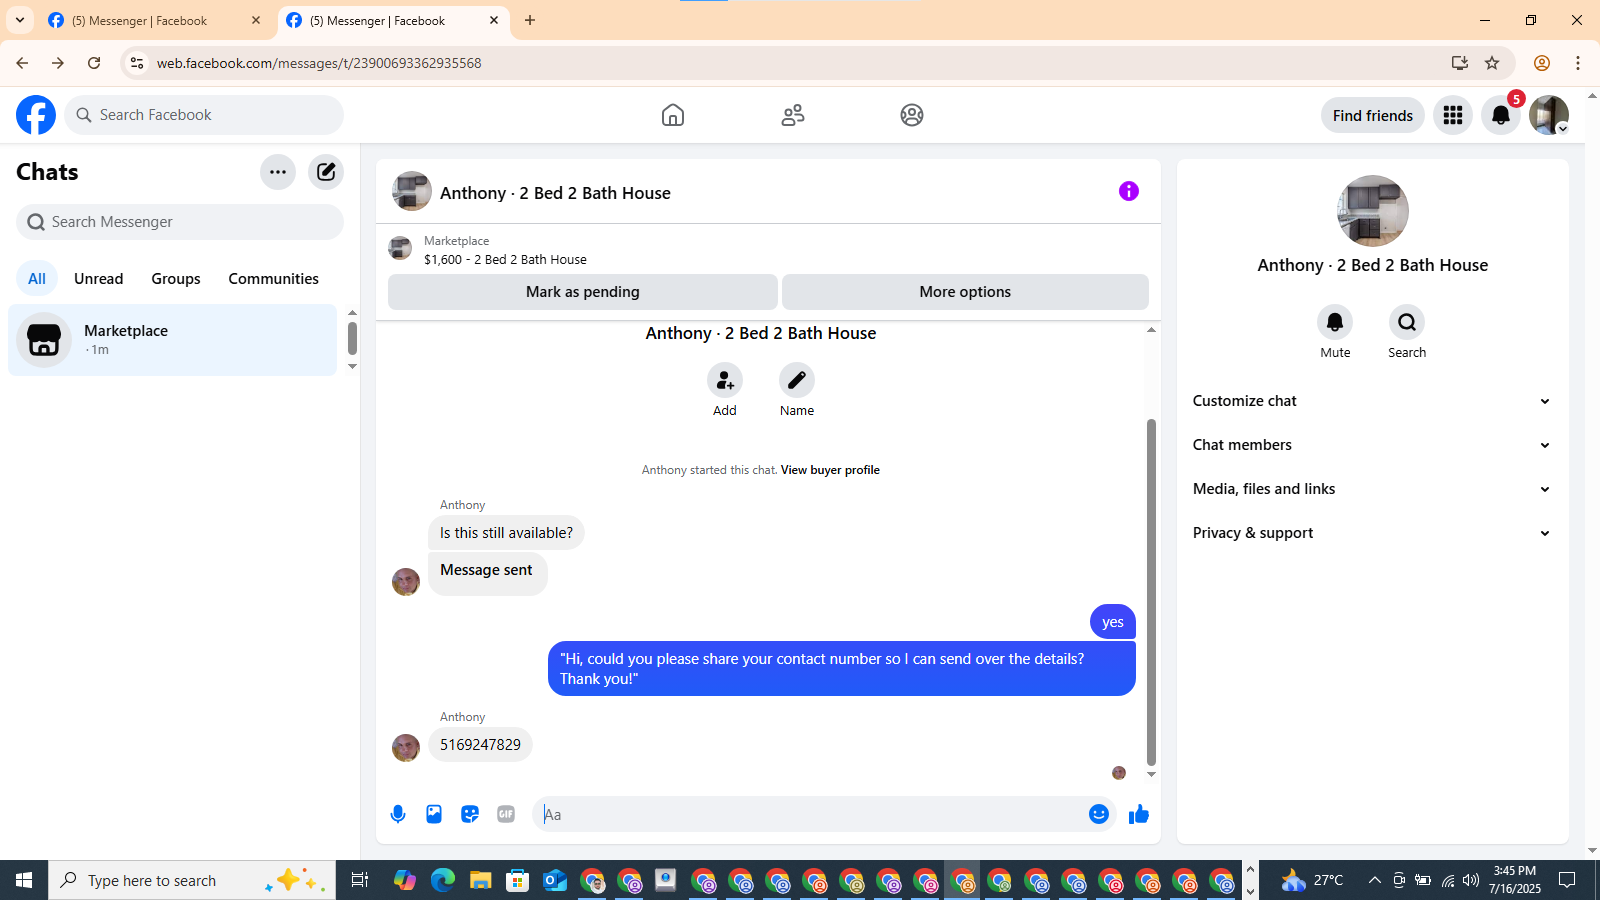Screen dimensions: 1600x900
Task: Select the Unread chats filter tab
Action: (x=99, y=279)
